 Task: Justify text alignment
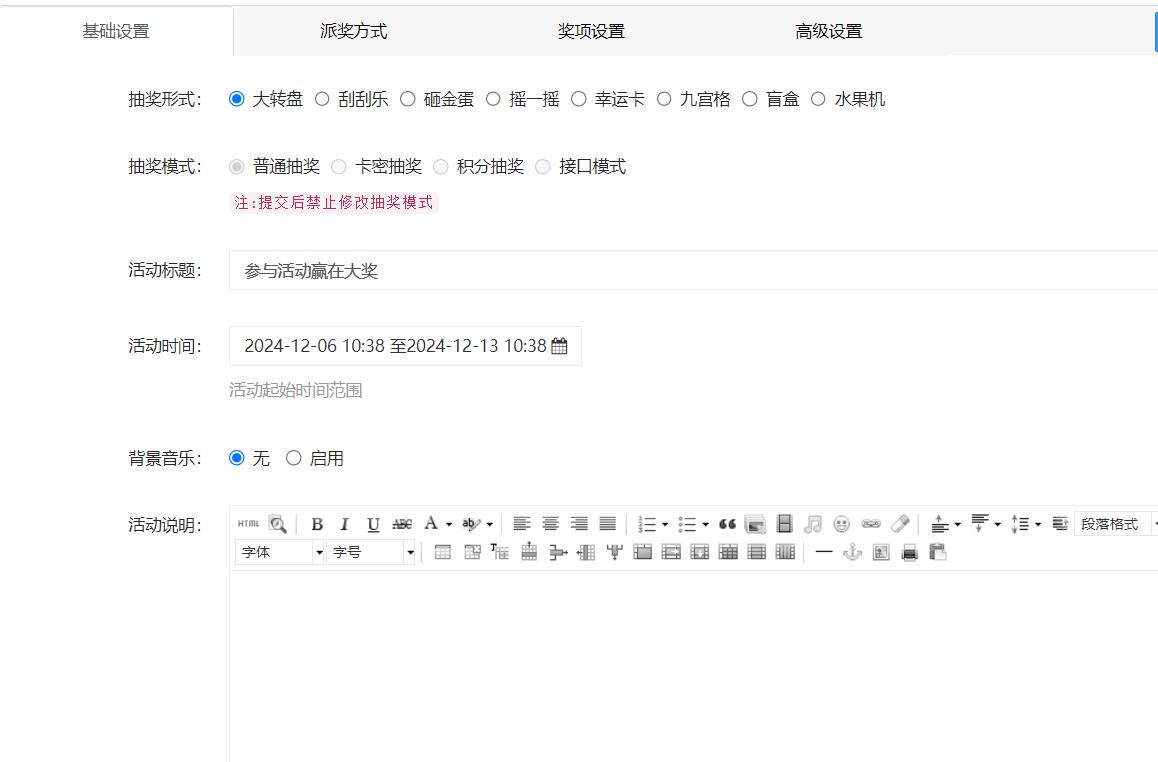608,524
